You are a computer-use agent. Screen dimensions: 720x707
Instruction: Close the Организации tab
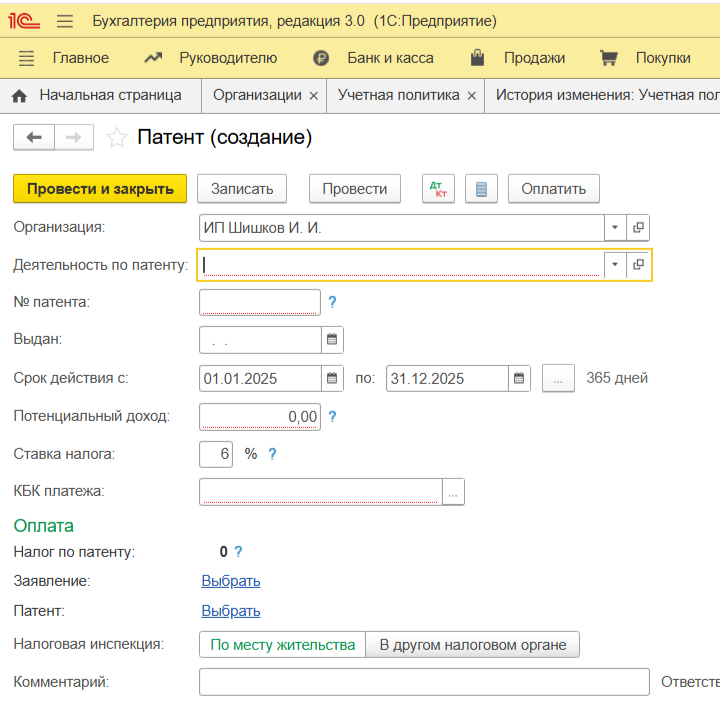pos(314,96)
